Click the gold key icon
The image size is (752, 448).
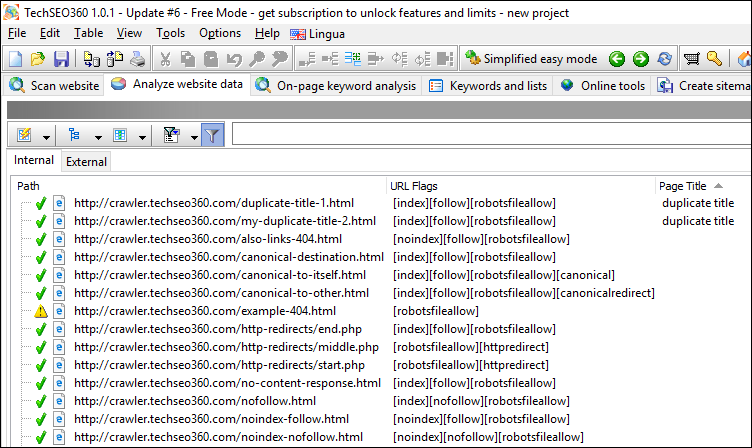tap(714, 59)
